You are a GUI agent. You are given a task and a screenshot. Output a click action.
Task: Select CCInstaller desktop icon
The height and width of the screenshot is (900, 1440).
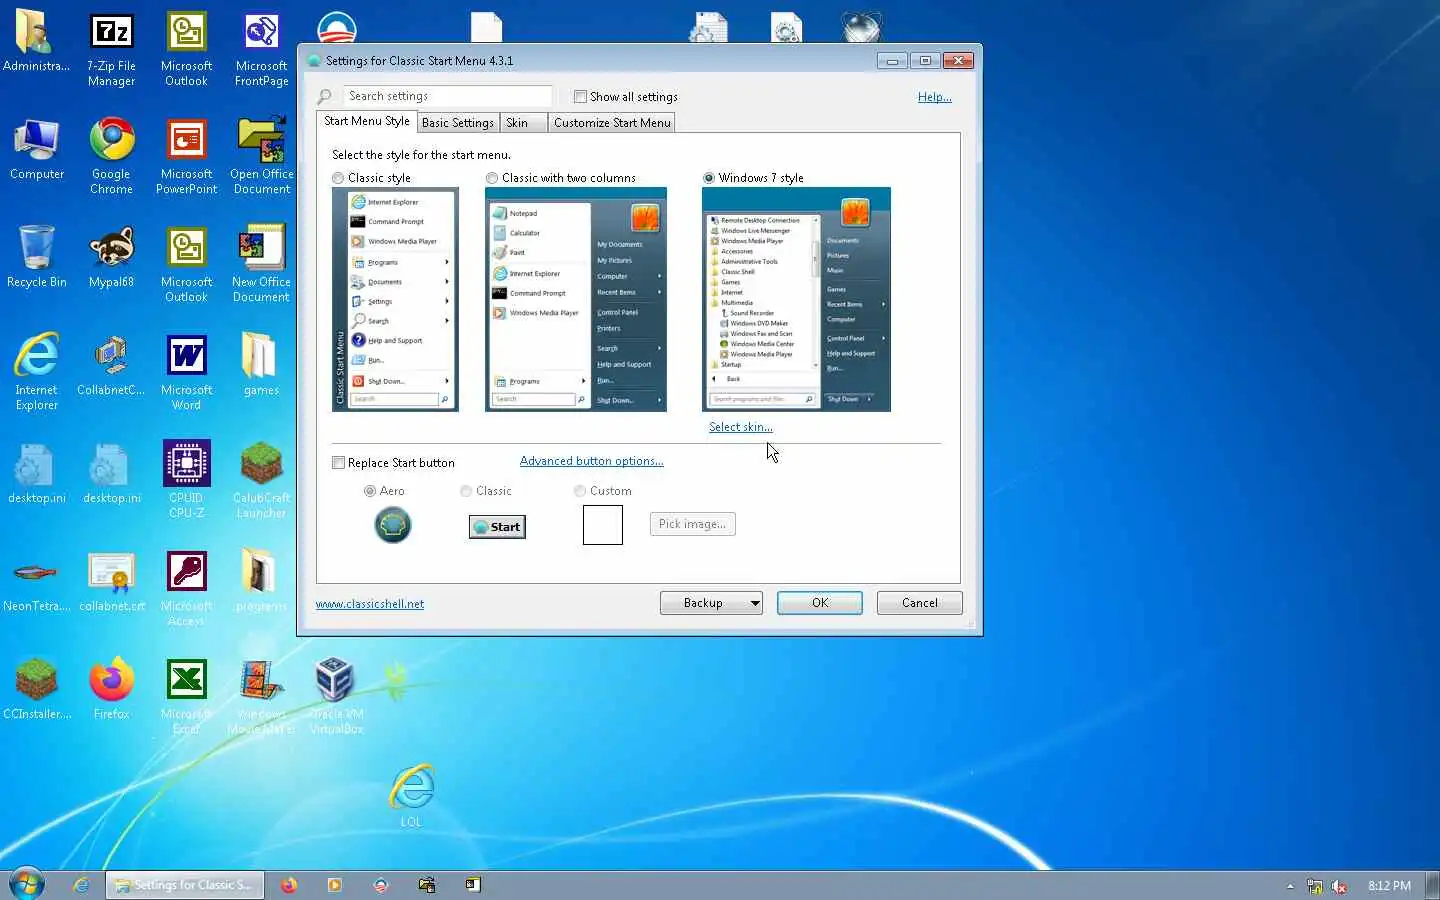tap(37, 690)
